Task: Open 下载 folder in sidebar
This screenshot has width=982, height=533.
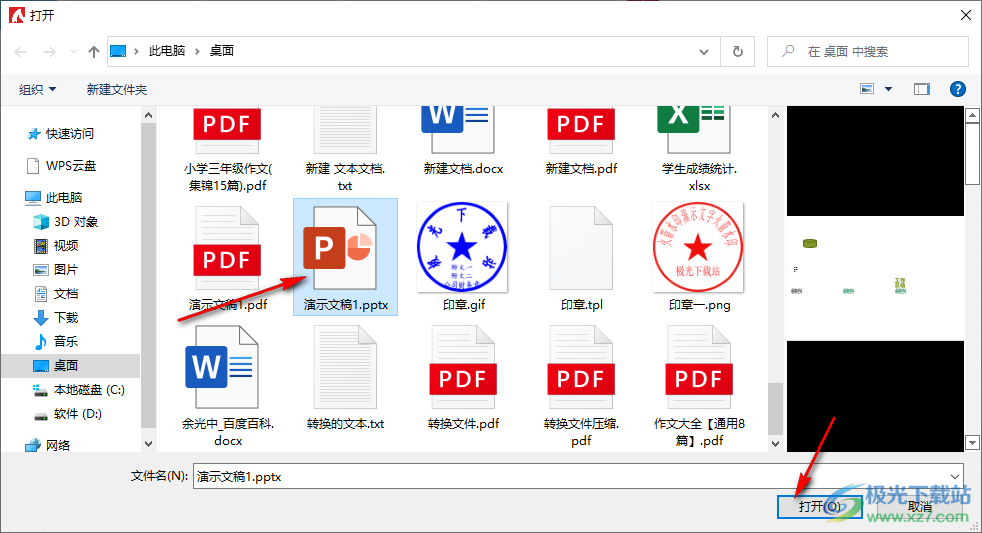Action: 56,318
